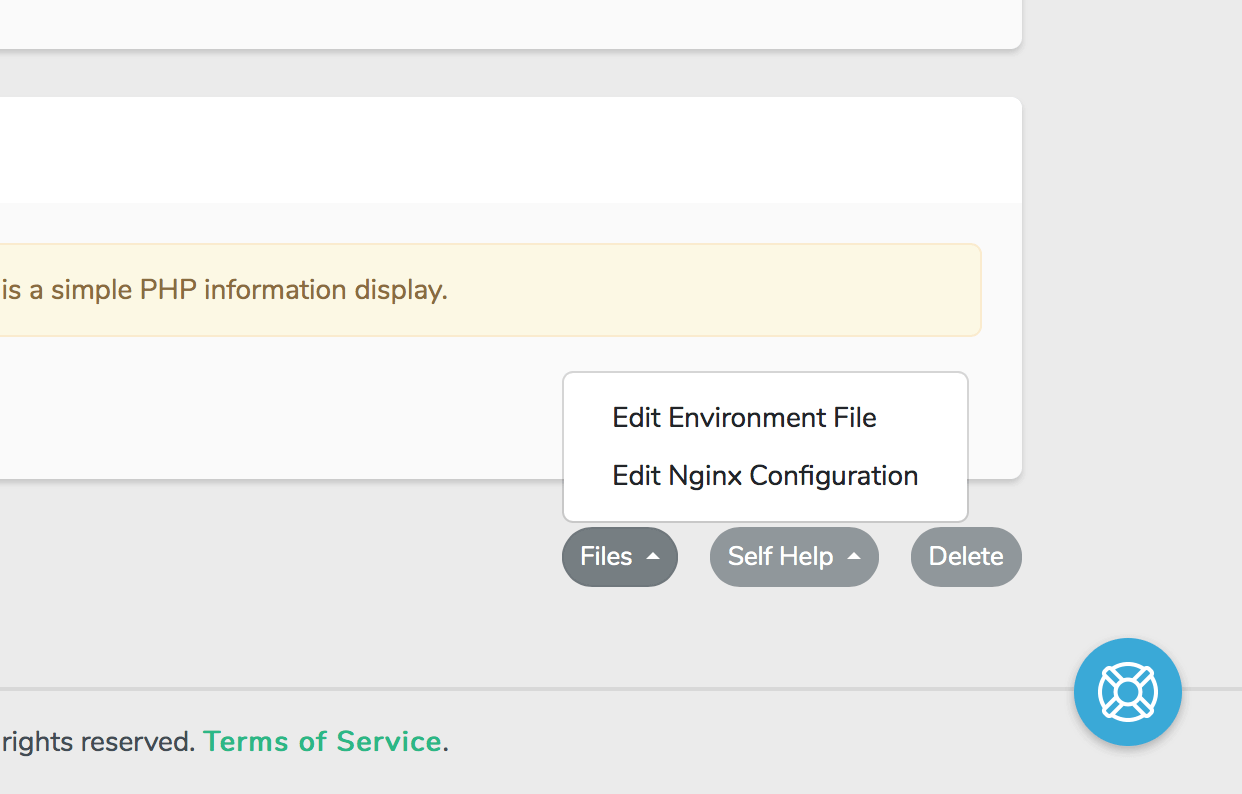Open the Self Help dropdown

point(794,556)
